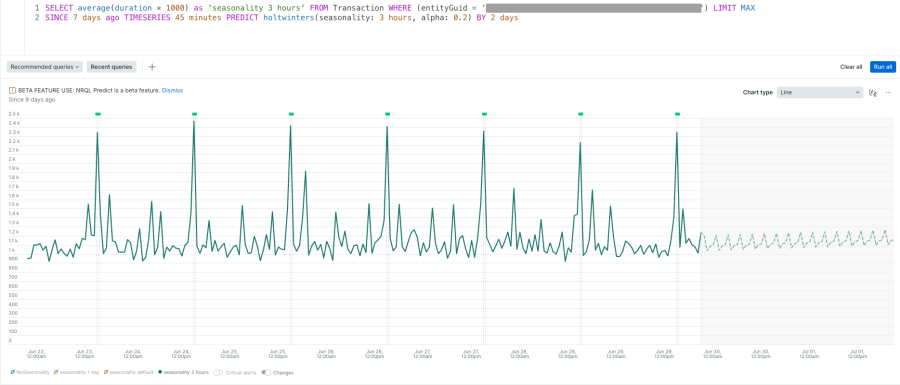The height and width of the screenshot is (385, 900).
Task: Click the NoSeasonality legend icon
Action: click(x=13, y=372)
